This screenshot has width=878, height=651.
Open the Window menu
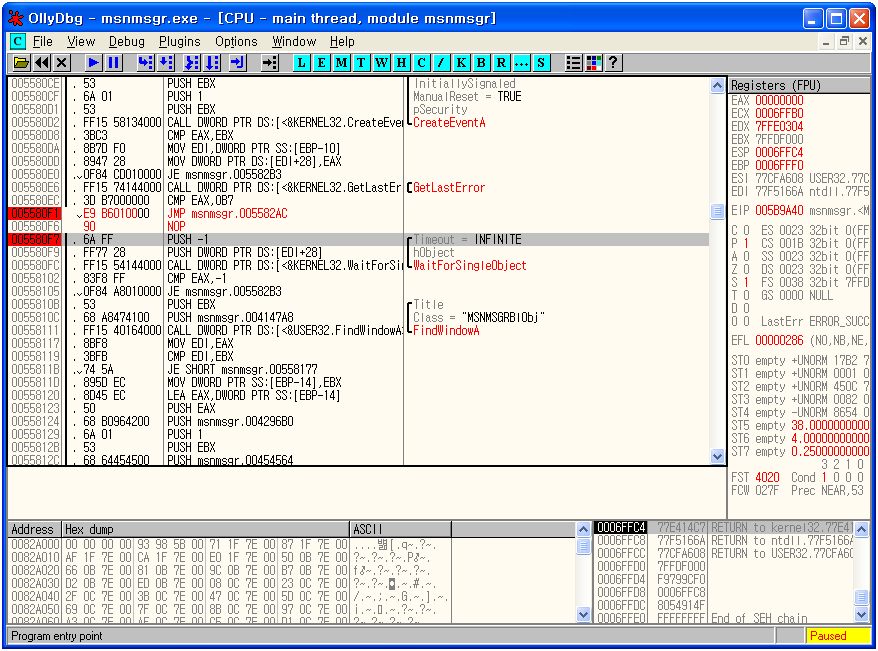click(x=294, y=41)
